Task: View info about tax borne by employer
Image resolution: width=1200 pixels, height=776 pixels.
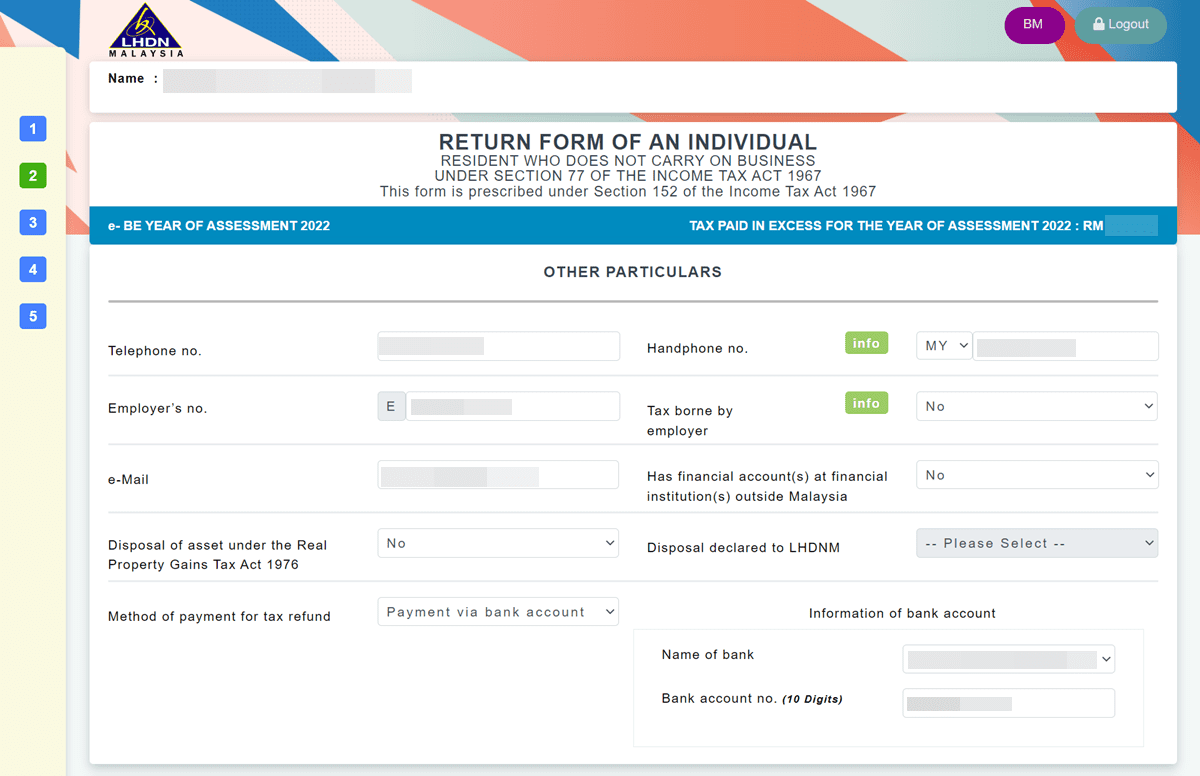Action: pos(866,402)
